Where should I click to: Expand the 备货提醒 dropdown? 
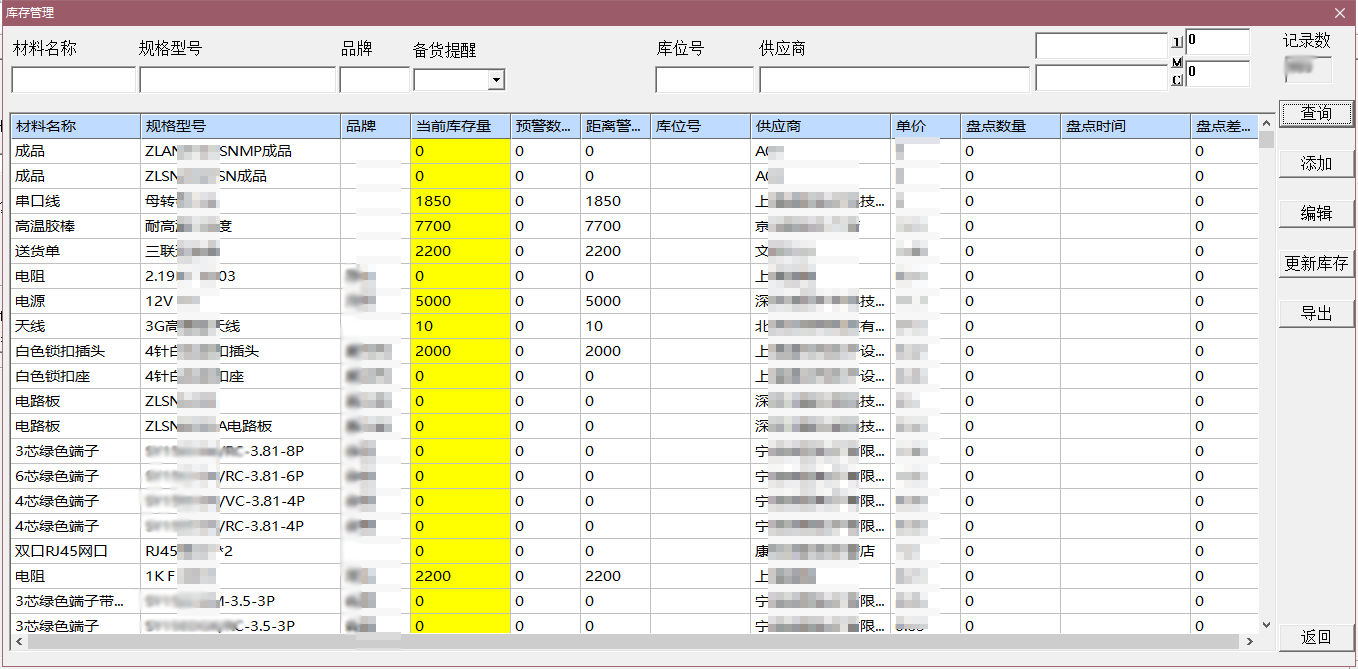click(x=496, y=80)
